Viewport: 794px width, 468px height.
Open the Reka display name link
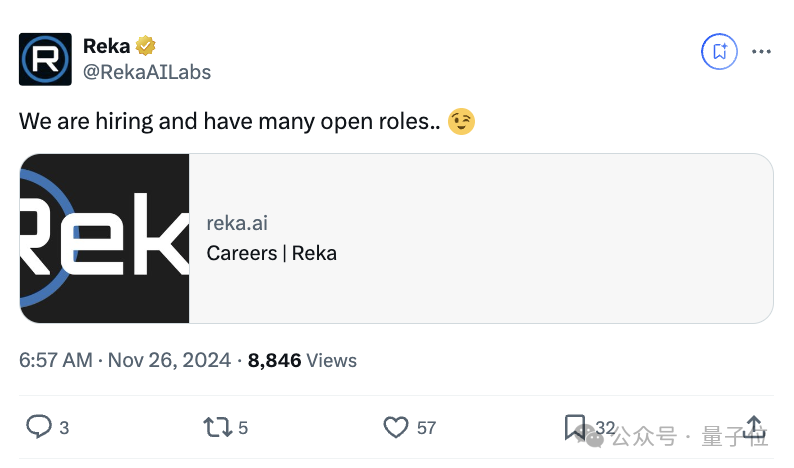(106, 46)
